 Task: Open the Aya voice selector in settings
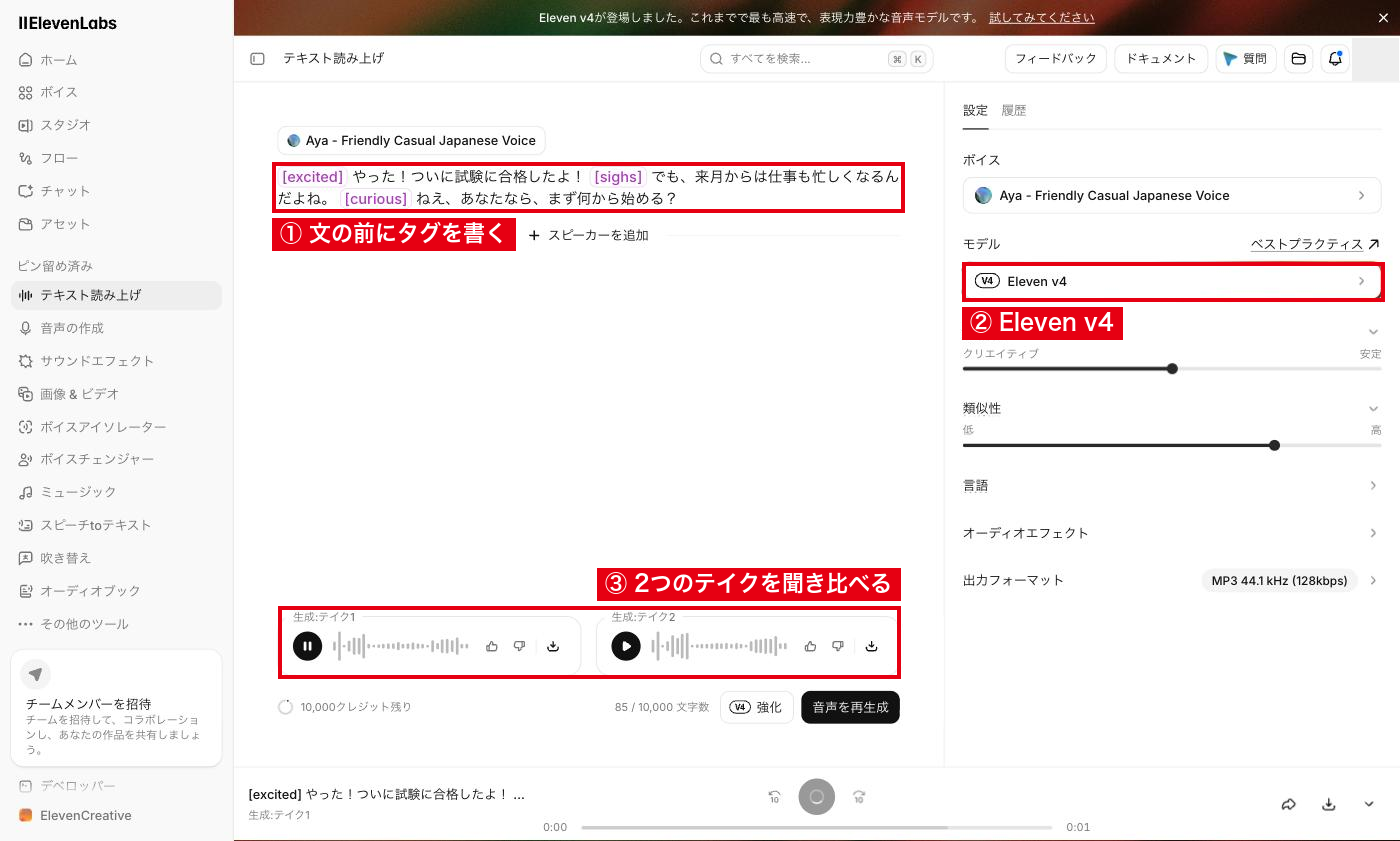1172,195
